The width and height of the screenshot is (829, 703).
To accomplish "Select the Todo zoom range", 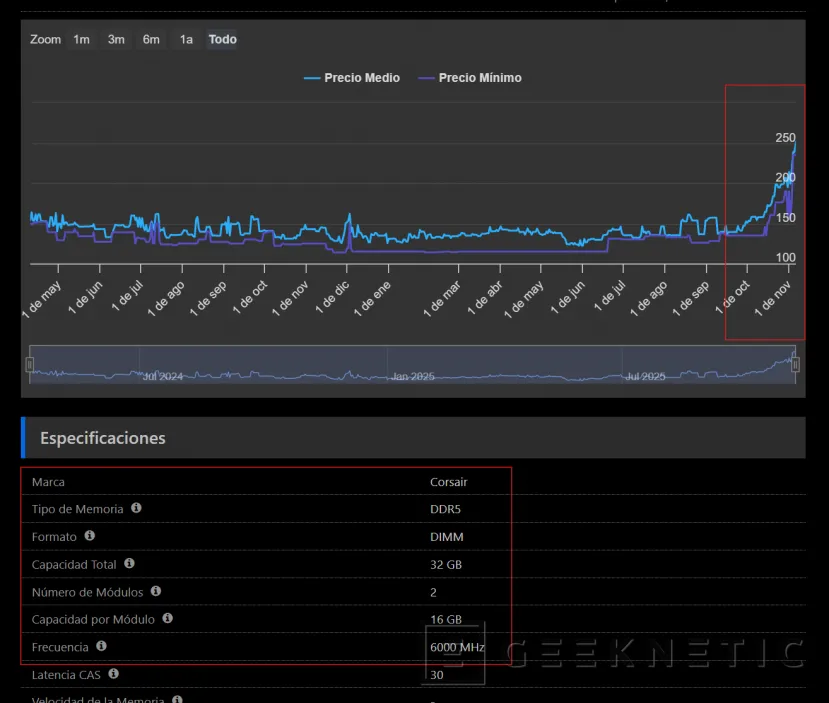I will pyautogui.click(x=223, y=40).
